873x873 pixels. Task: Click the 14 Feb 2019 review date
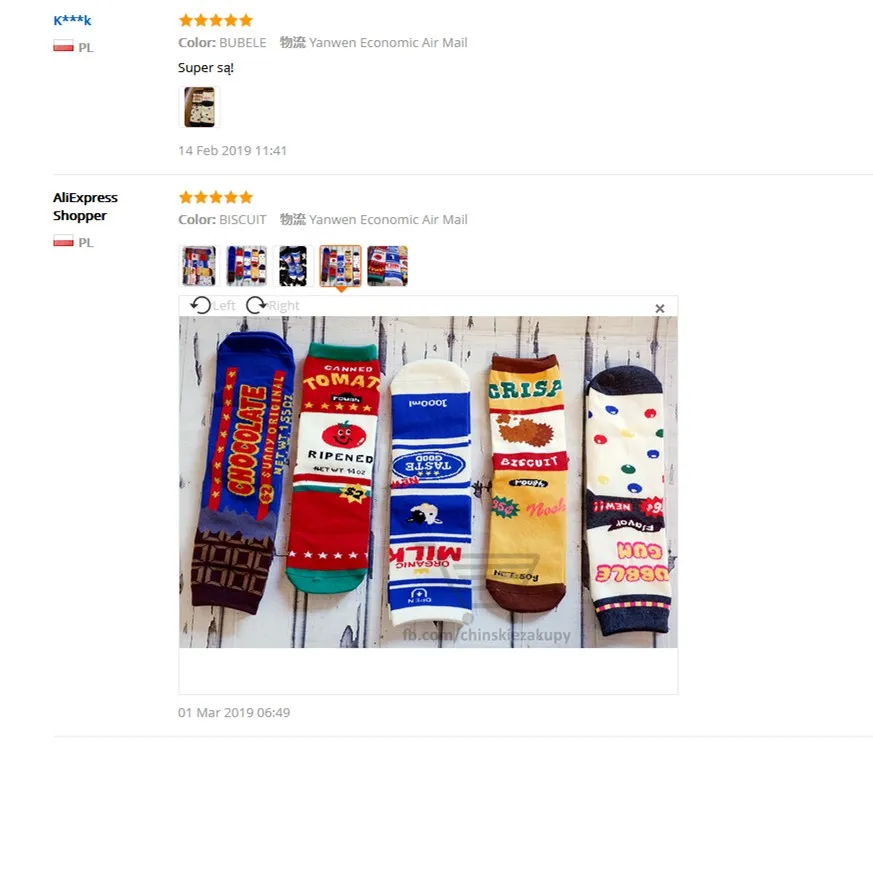[232, 151]
